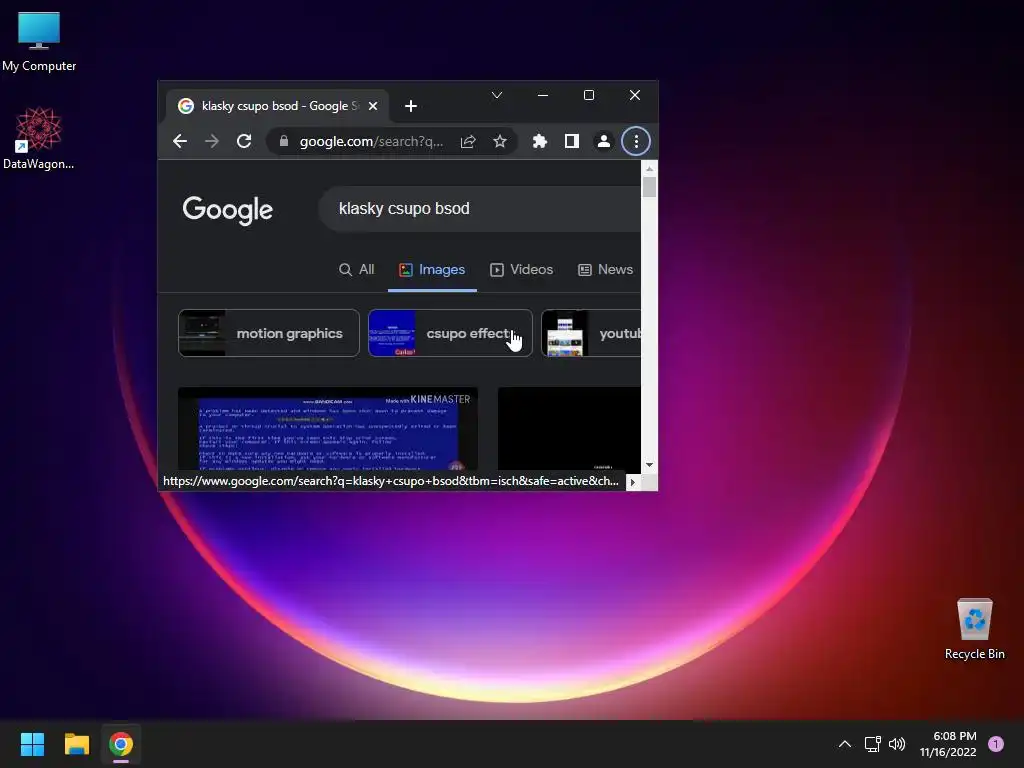Viewport: 1024px width, 768px height.
Task: Reload the Google search page
Action: point(244,141)
